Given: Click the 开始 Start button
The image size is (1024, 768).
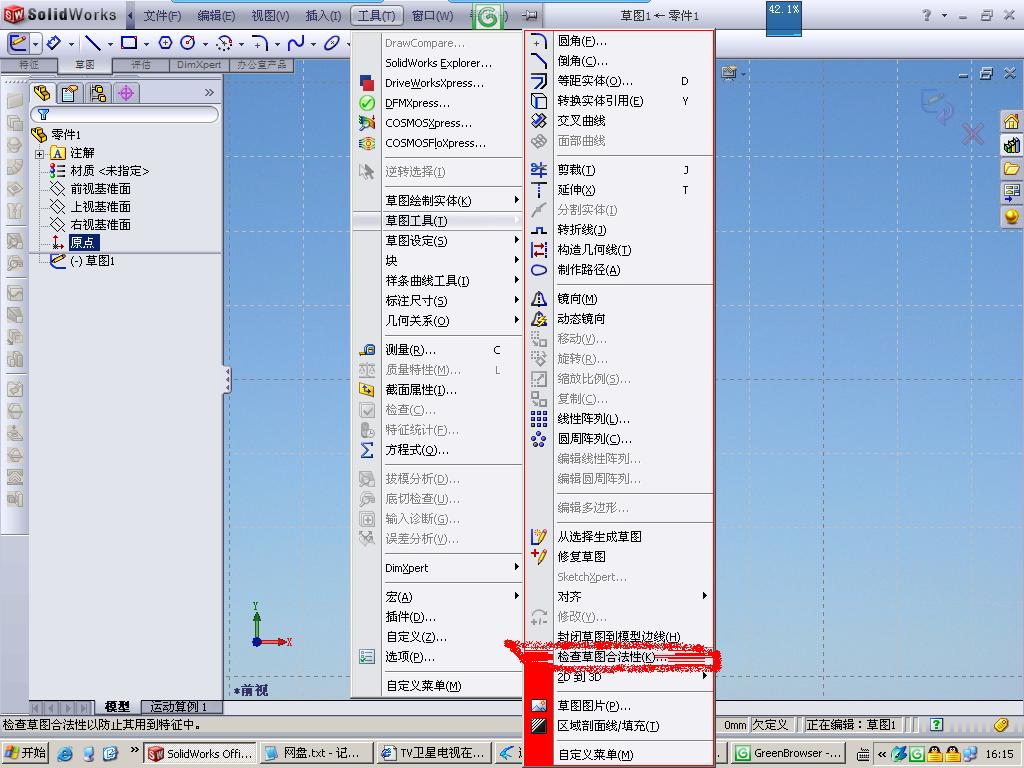Looking at the screenshot, I should tap(25, 753).
